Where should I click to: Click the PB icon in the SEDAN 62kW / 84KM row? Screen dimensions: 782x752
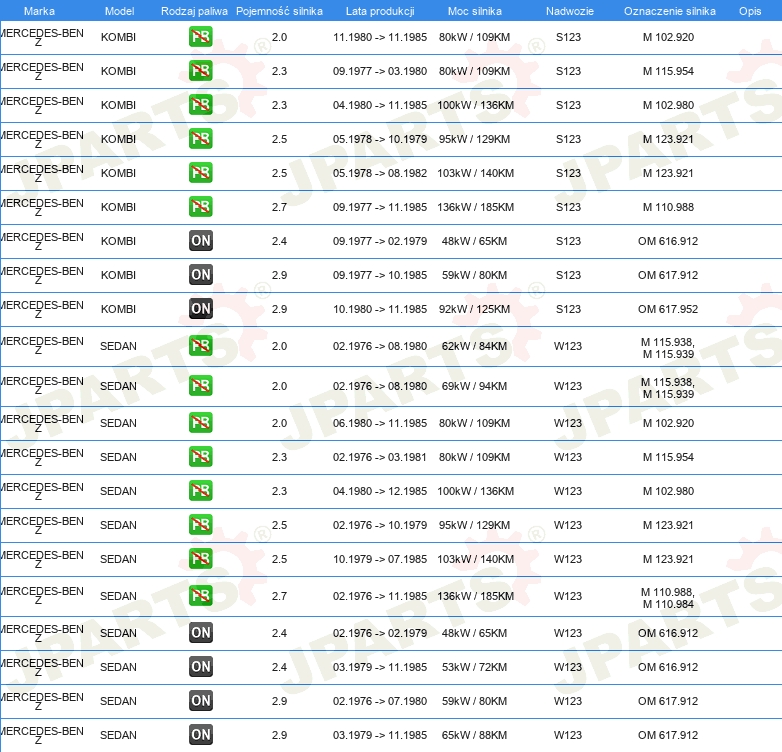pos(201,346)
